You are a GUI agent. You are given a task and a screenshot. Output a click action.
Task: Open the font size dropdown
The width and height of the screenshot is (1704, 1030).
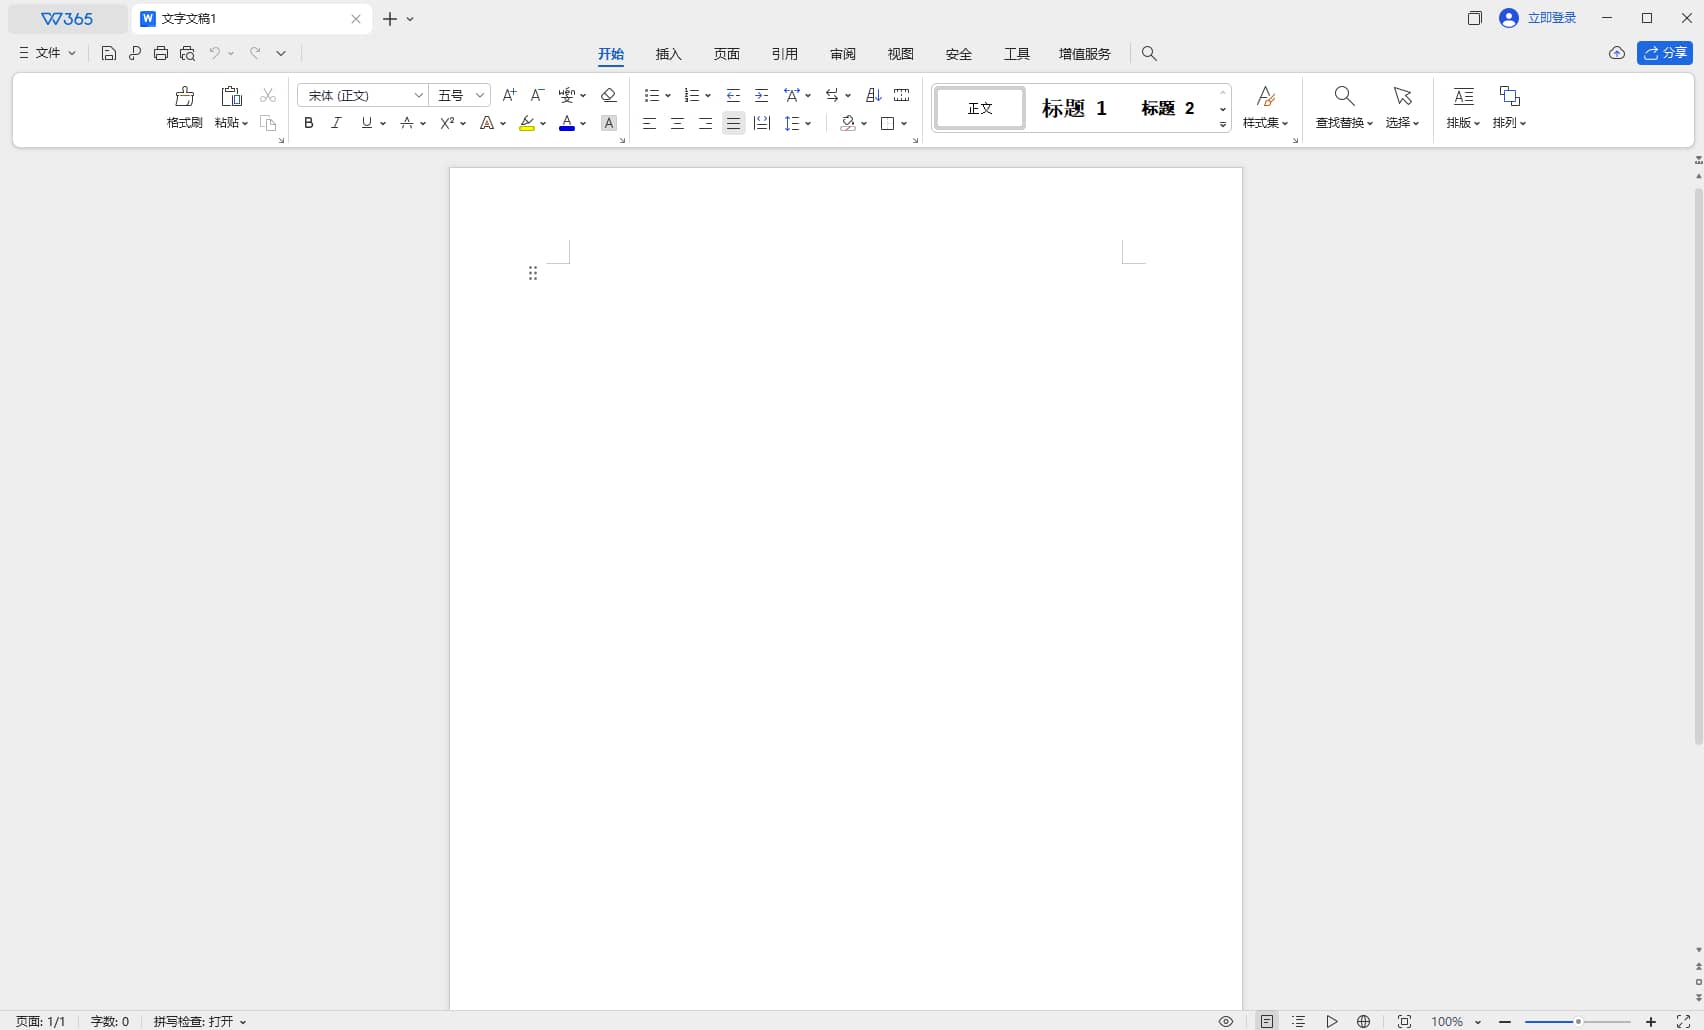point(480,95)
